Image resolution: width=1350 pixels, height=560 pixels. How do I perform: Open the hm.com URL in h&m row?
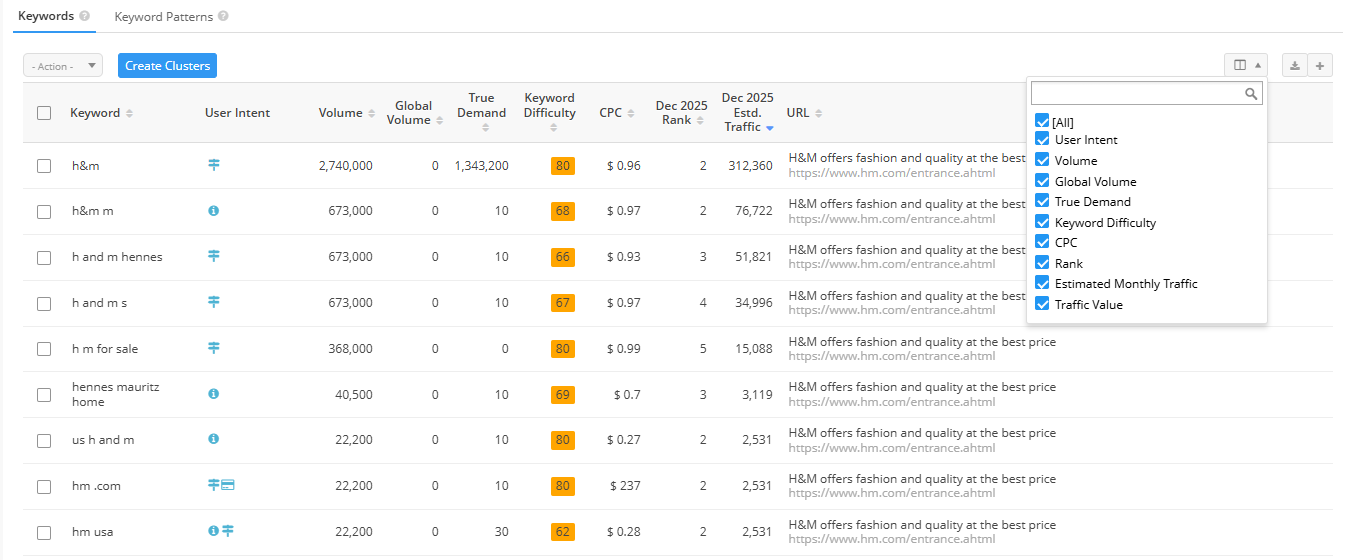pyautogui.click(x=892, y=173)
